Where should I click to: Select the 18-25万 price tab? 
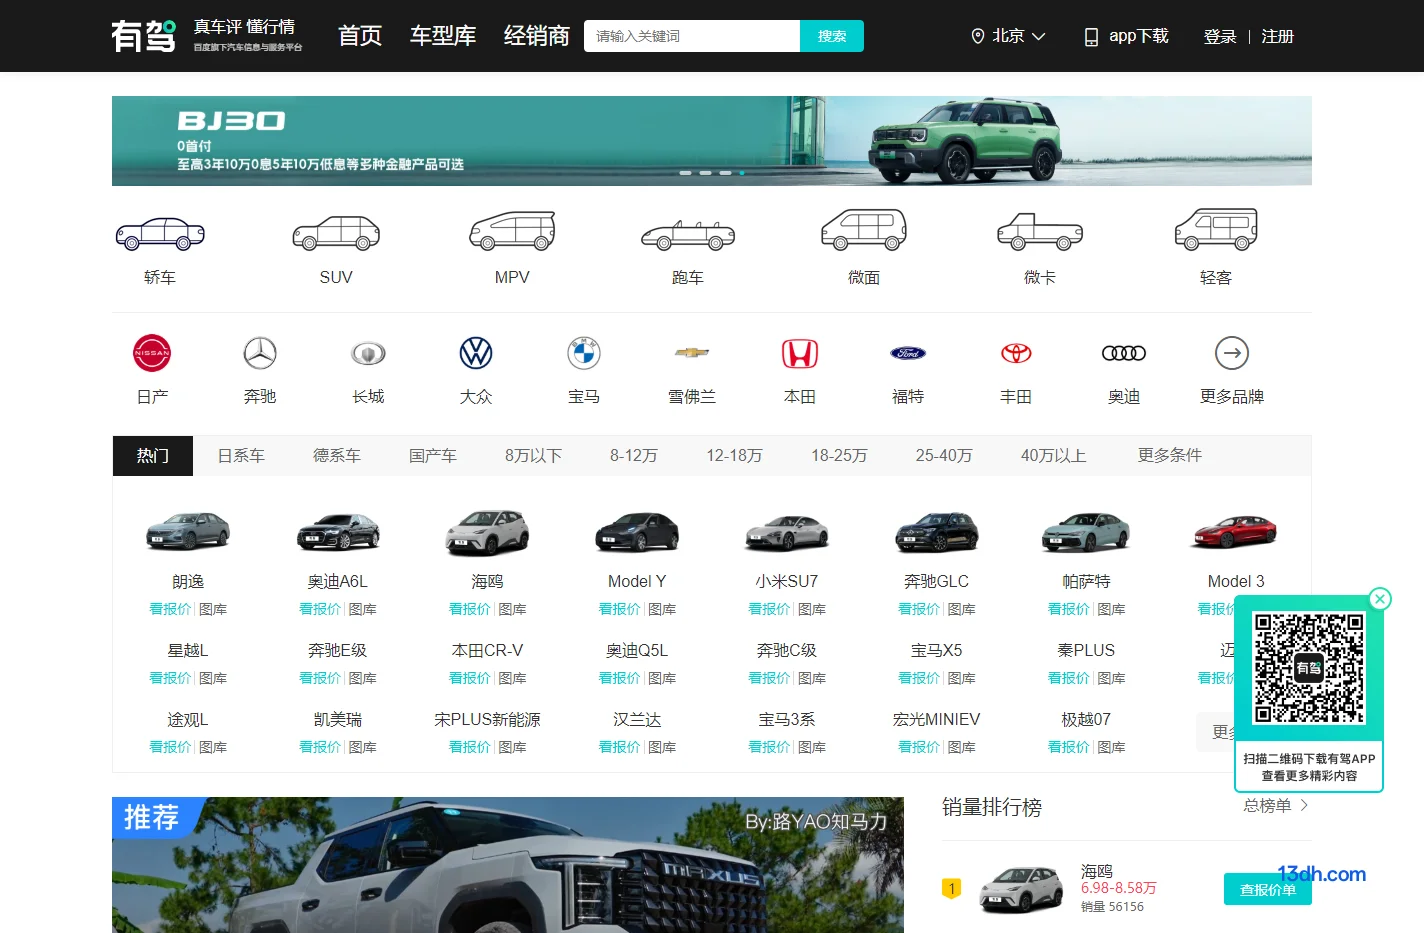point(839,455)
